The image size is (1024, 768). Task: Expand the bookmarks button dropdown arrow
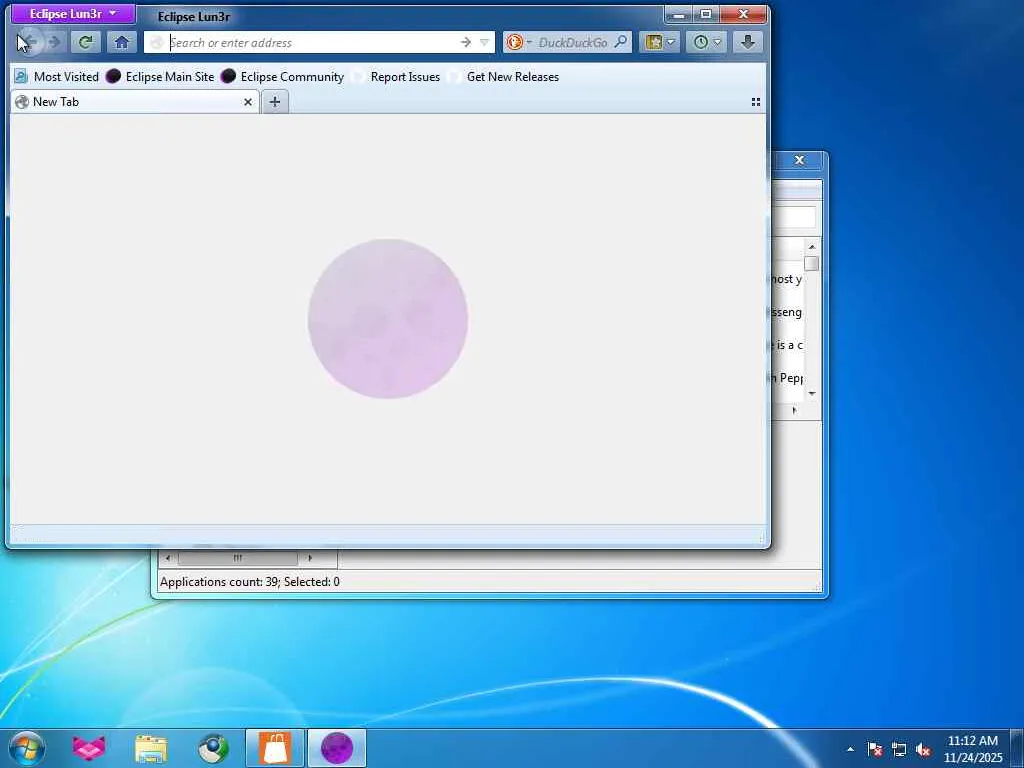pyautogui.click(x=671, y=42)
